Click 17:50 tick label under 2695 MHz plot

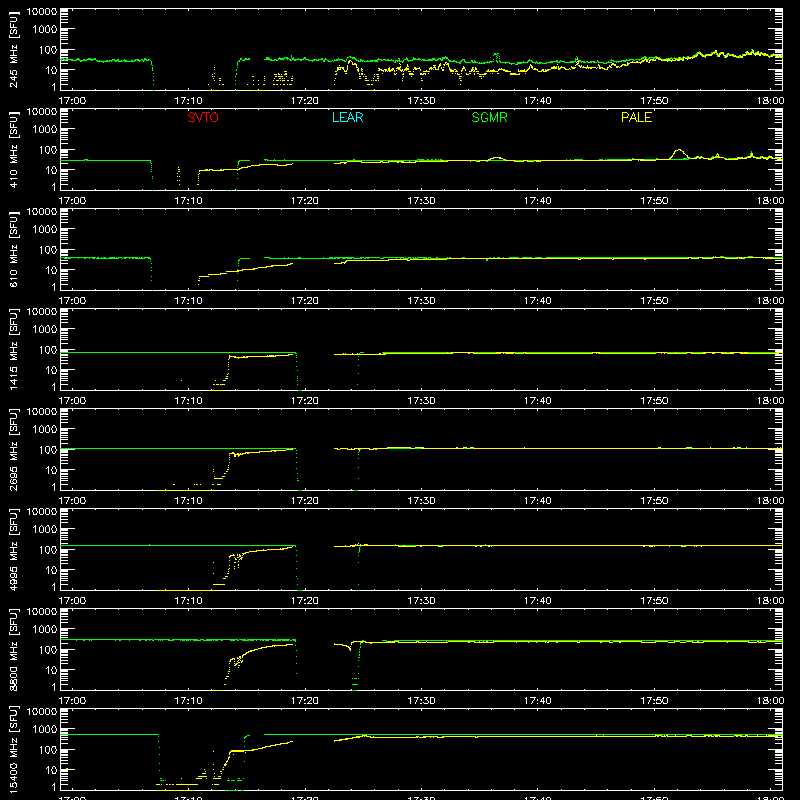[654, 501]
